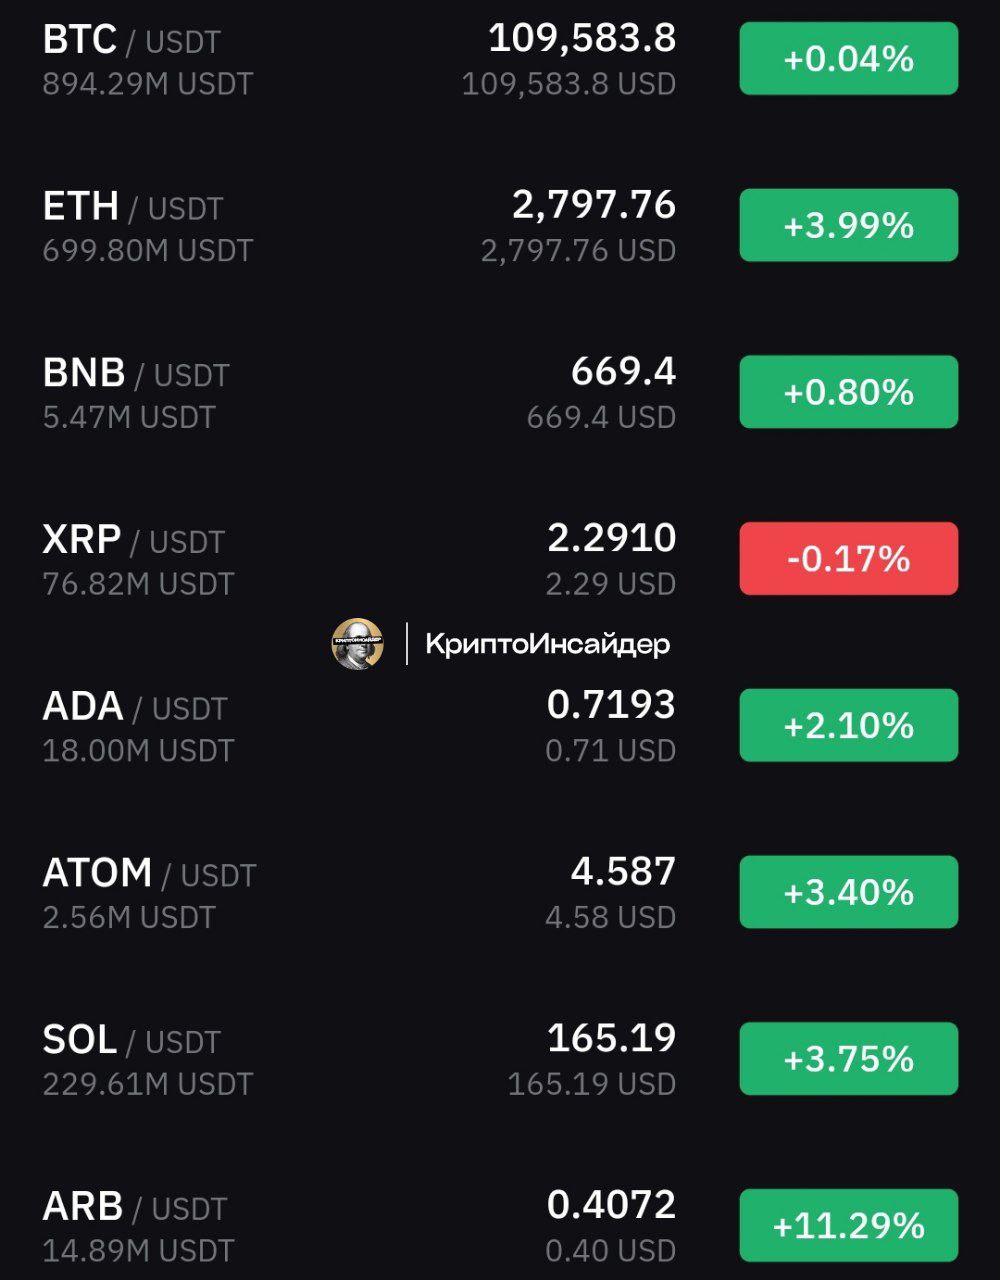Click the +3.75% SOL change badge
This screenshot has height=1280, width=1000.
coord(849,1058)
